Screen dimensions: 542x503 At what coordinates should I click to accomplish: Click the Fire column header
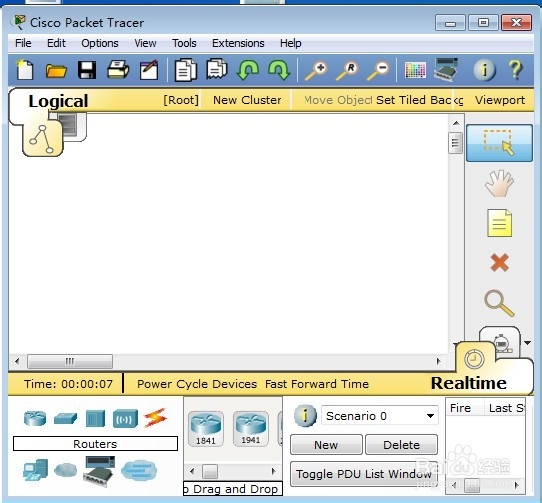(x=461, y=408)
